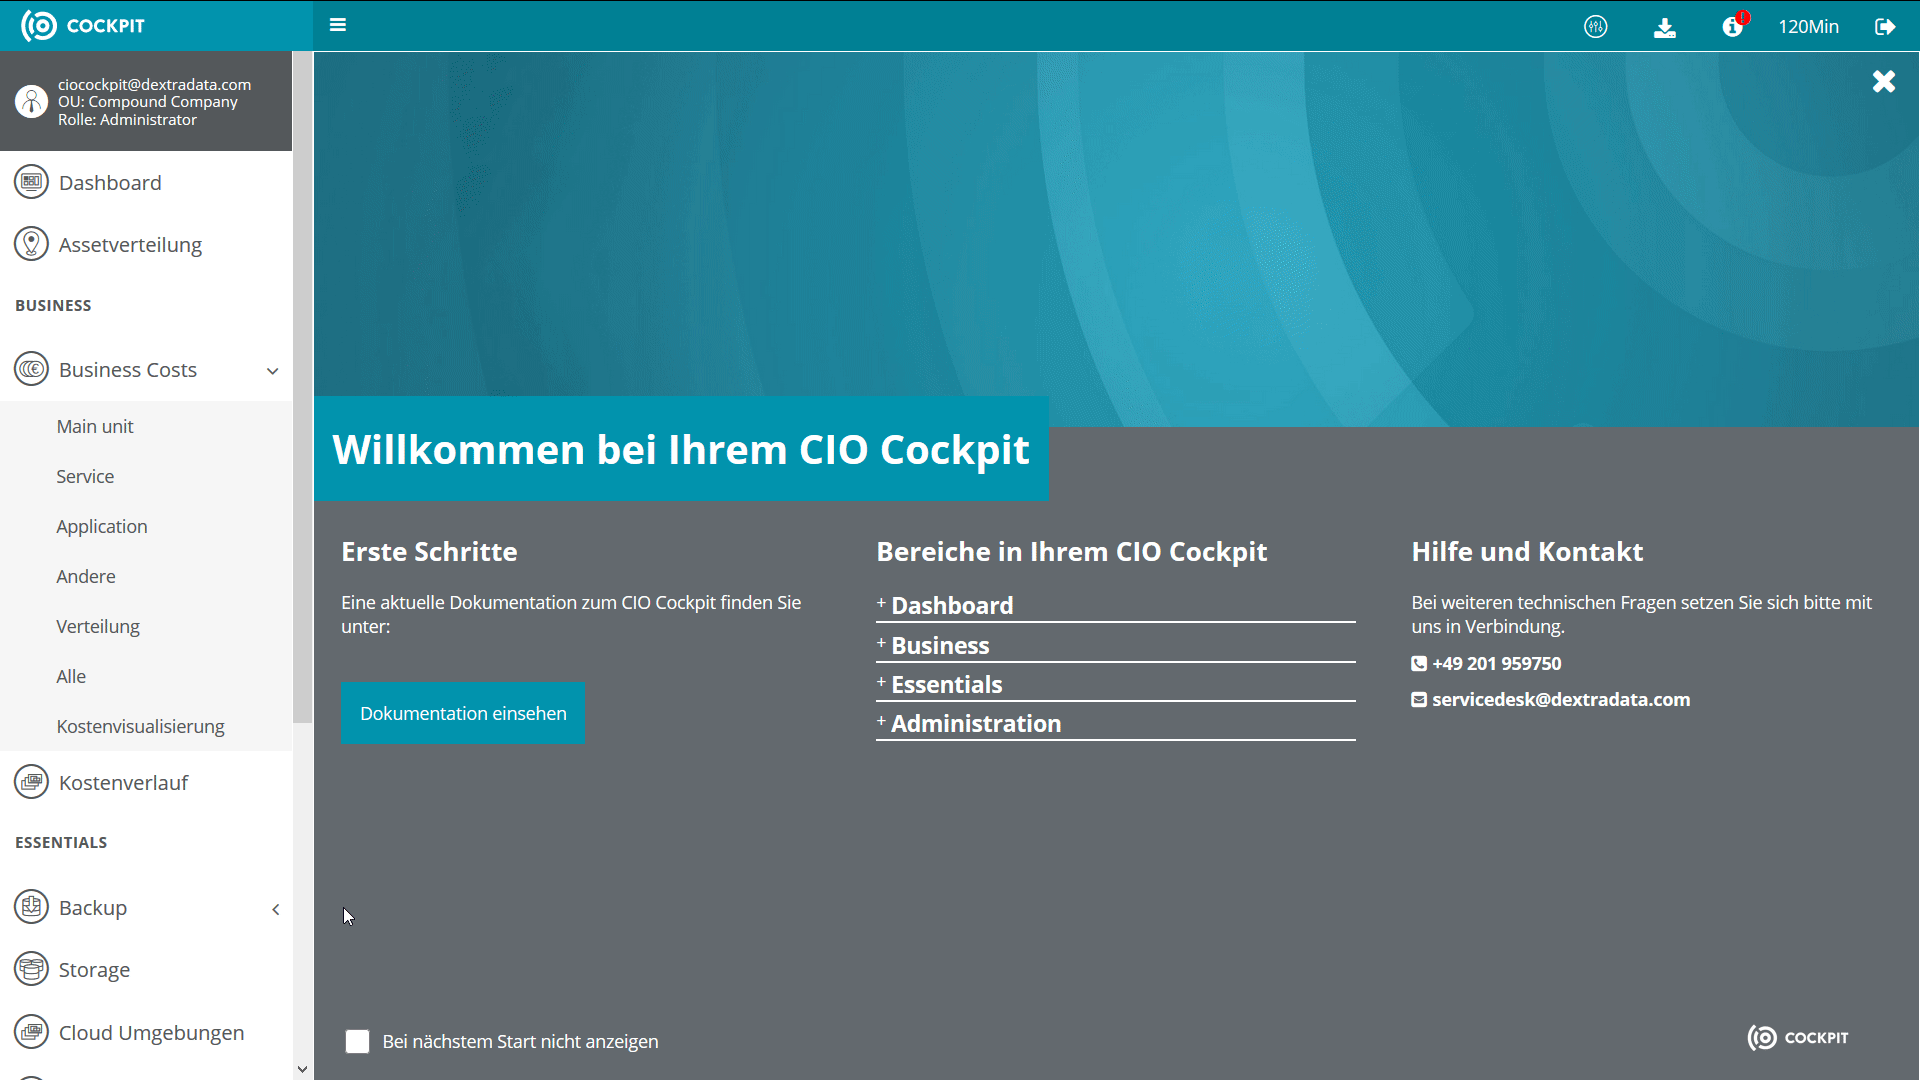Click the Dashboard sidebar icon
This screenshot has width=1920, height=1080.
[x=31, y=182]
